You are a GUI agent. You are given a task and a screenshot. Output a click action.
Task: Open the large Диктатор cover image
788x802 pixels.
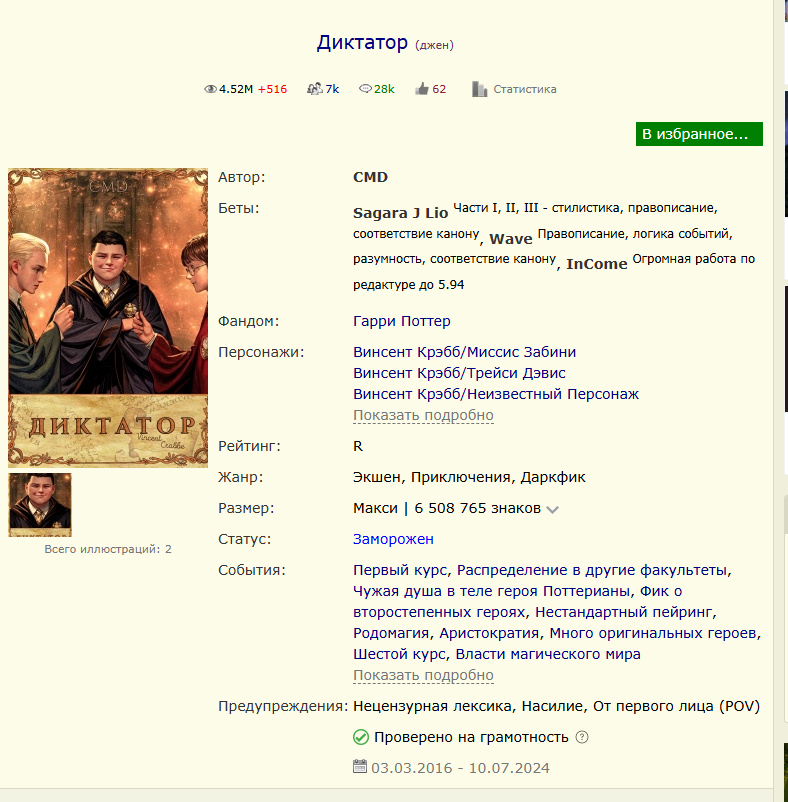point(108,318)
